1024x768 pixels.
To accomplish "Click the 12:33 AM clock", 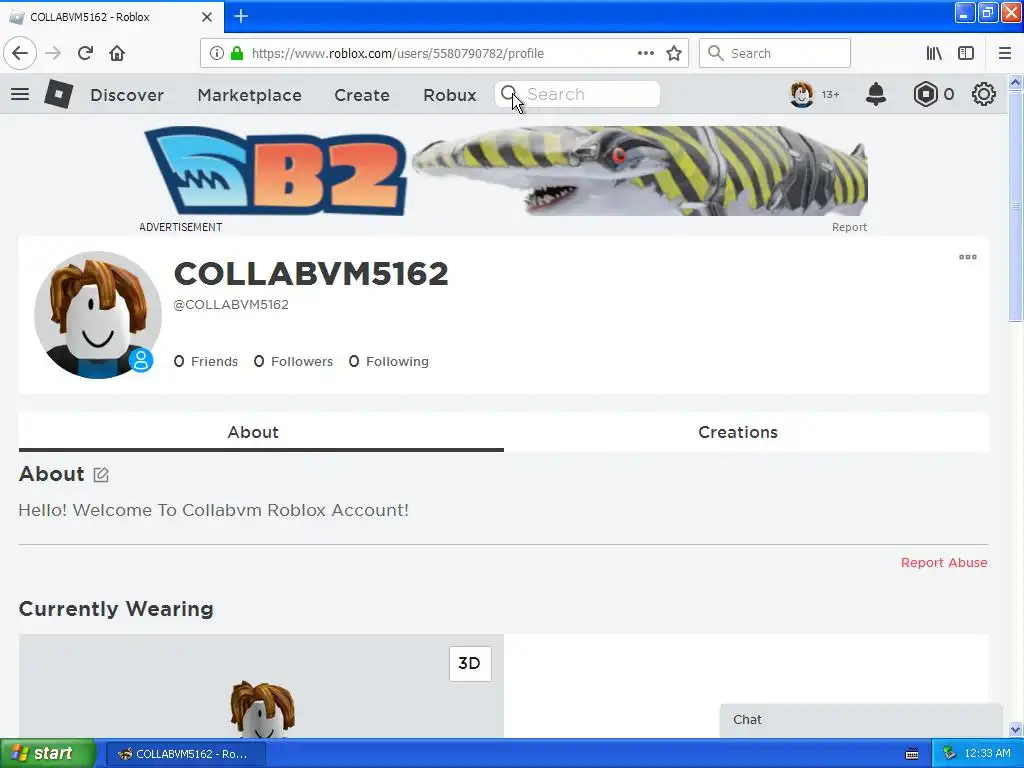I will (x=987, y=754).
